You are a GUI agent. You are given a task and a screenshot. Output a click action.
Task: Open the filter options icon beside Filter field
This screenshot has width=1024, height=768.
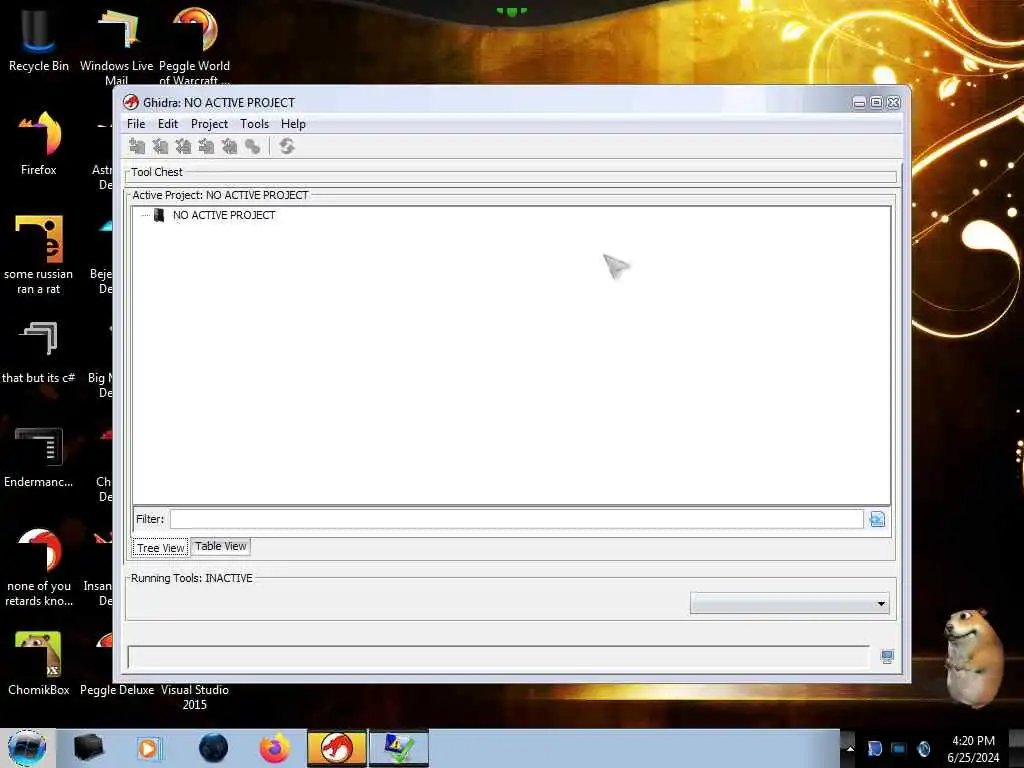coord(877,519)
